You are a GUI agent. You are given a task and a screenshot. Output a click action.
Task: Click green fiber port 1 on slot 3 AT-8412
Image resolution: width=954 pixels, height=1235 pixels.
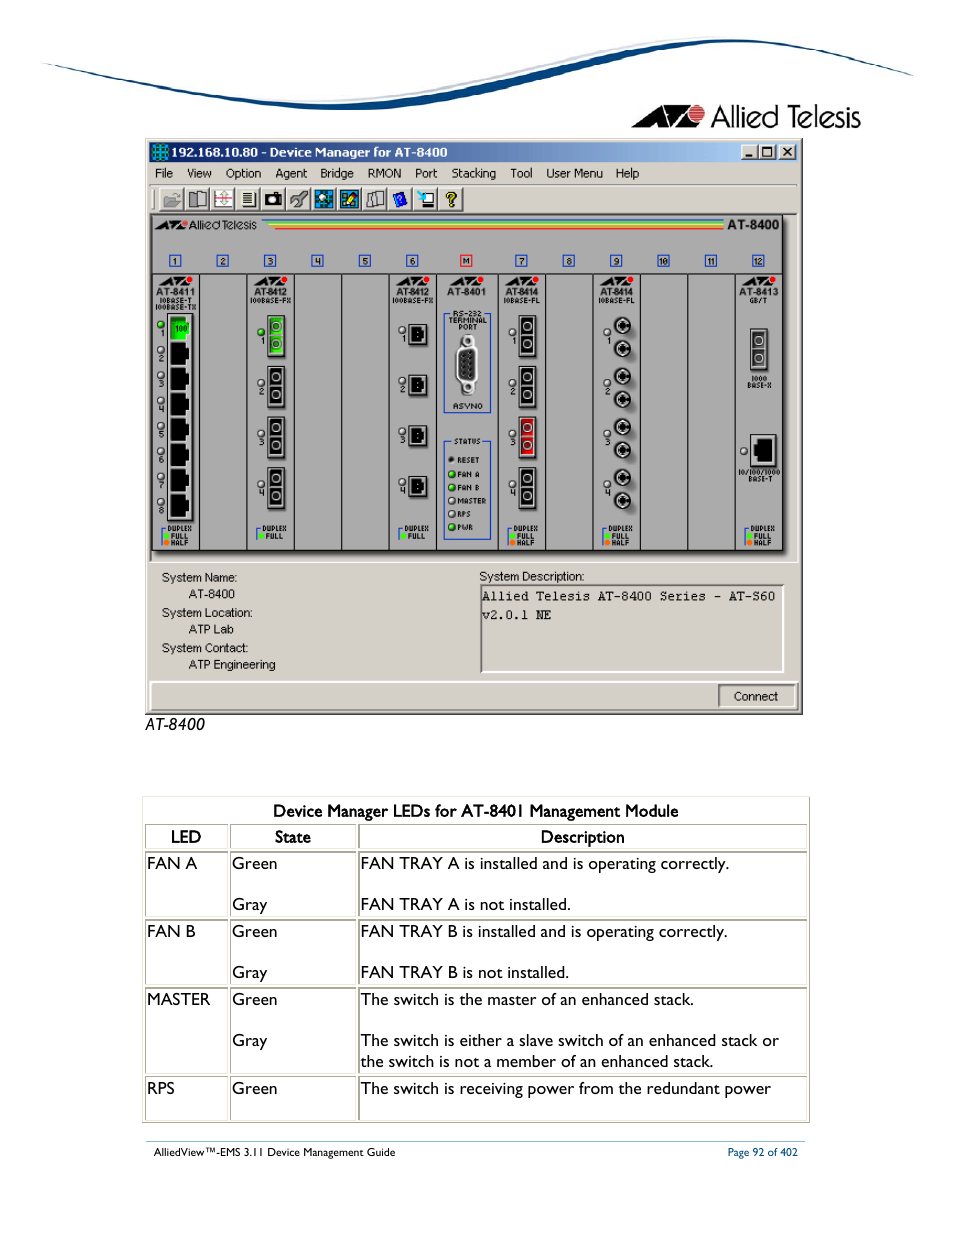click(276, 336)
